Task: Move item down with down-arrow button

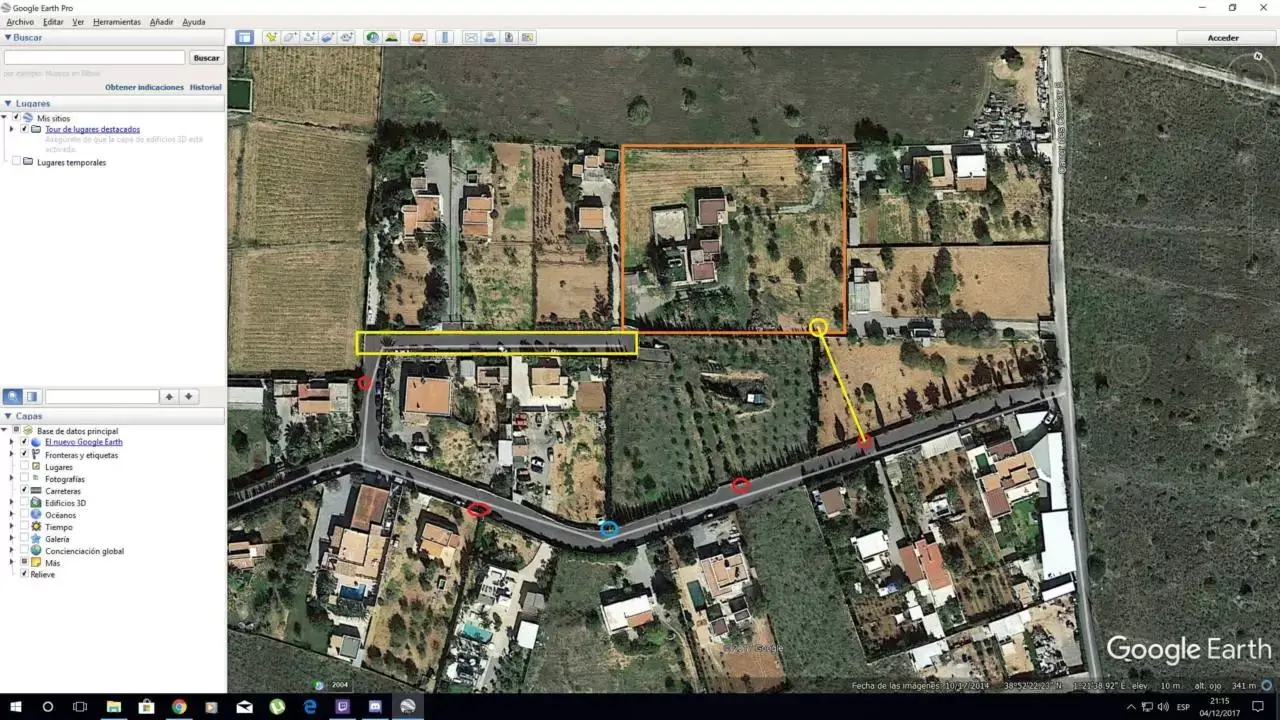Action: [x=189, y=397]
